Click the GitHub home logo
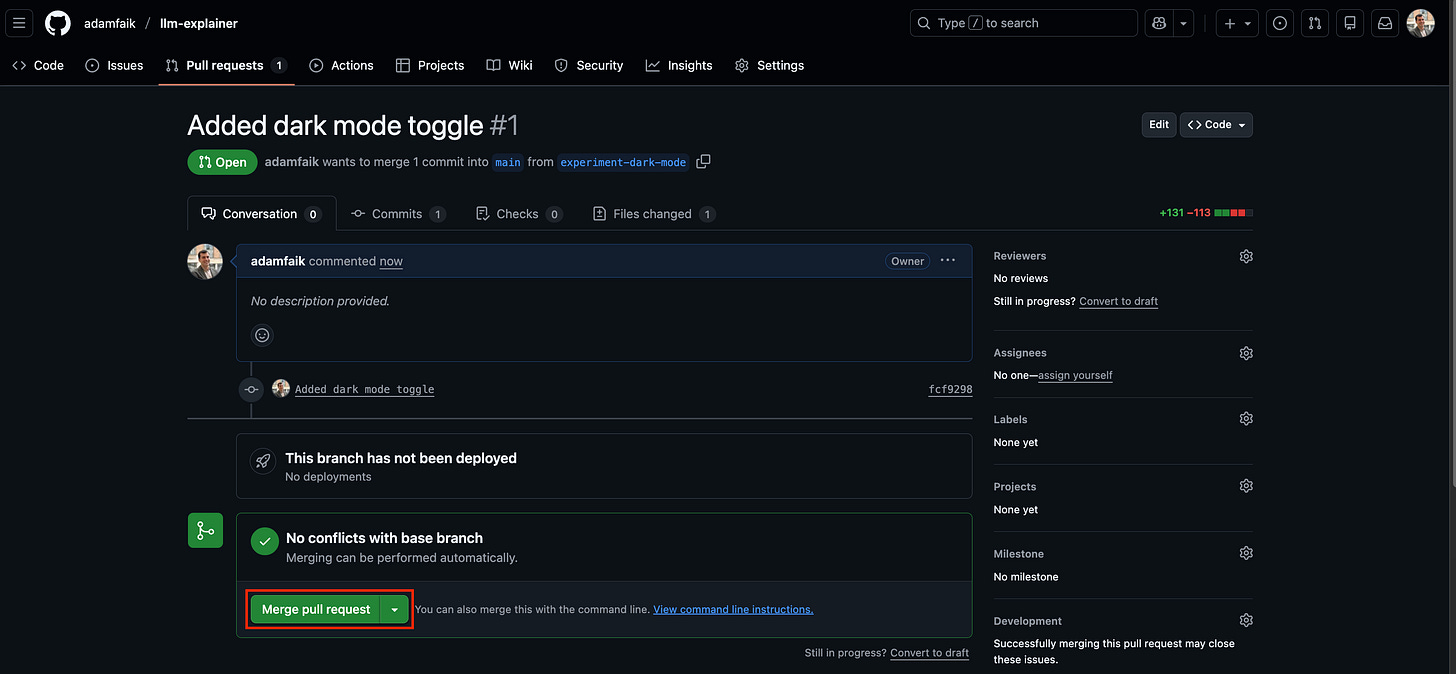Image resolution: width=1456 pixels, height=674 pixels. [57, 23]
